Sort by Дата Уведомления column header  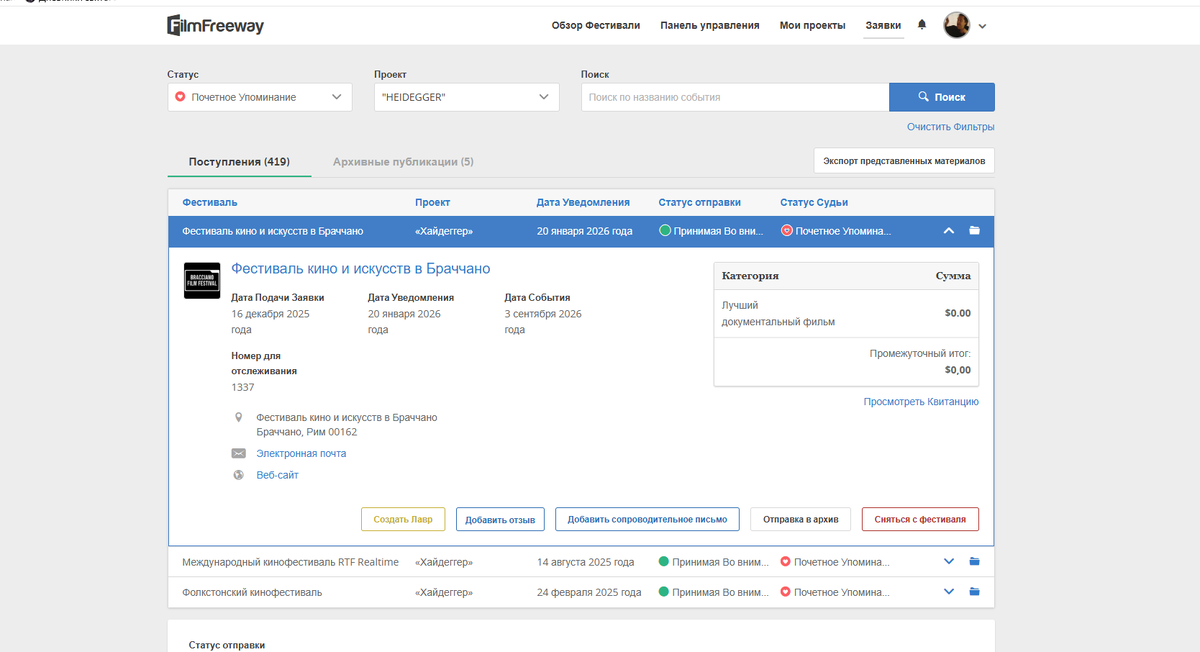click(583, 203)
